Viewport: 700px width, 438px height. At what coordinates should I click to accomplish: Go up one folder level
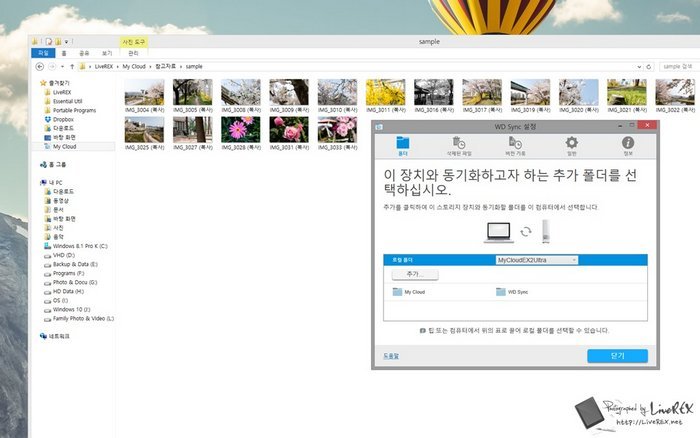tap(72, 67)
